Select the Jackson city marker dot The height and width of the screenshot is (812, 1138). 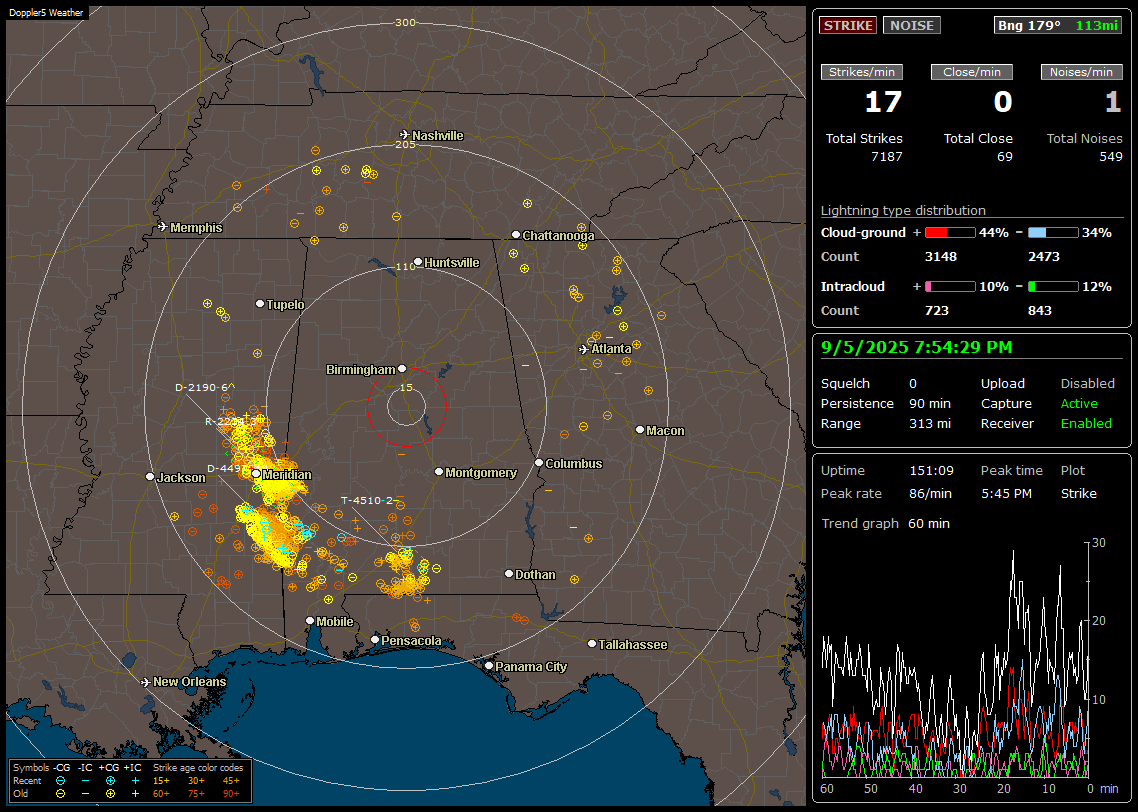pos(150,477)
